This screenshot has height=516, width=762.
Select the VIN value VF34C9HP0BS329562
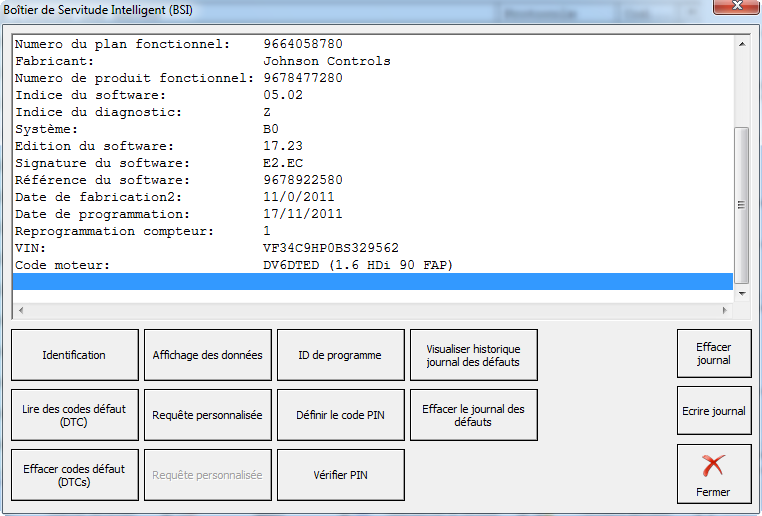330,248
